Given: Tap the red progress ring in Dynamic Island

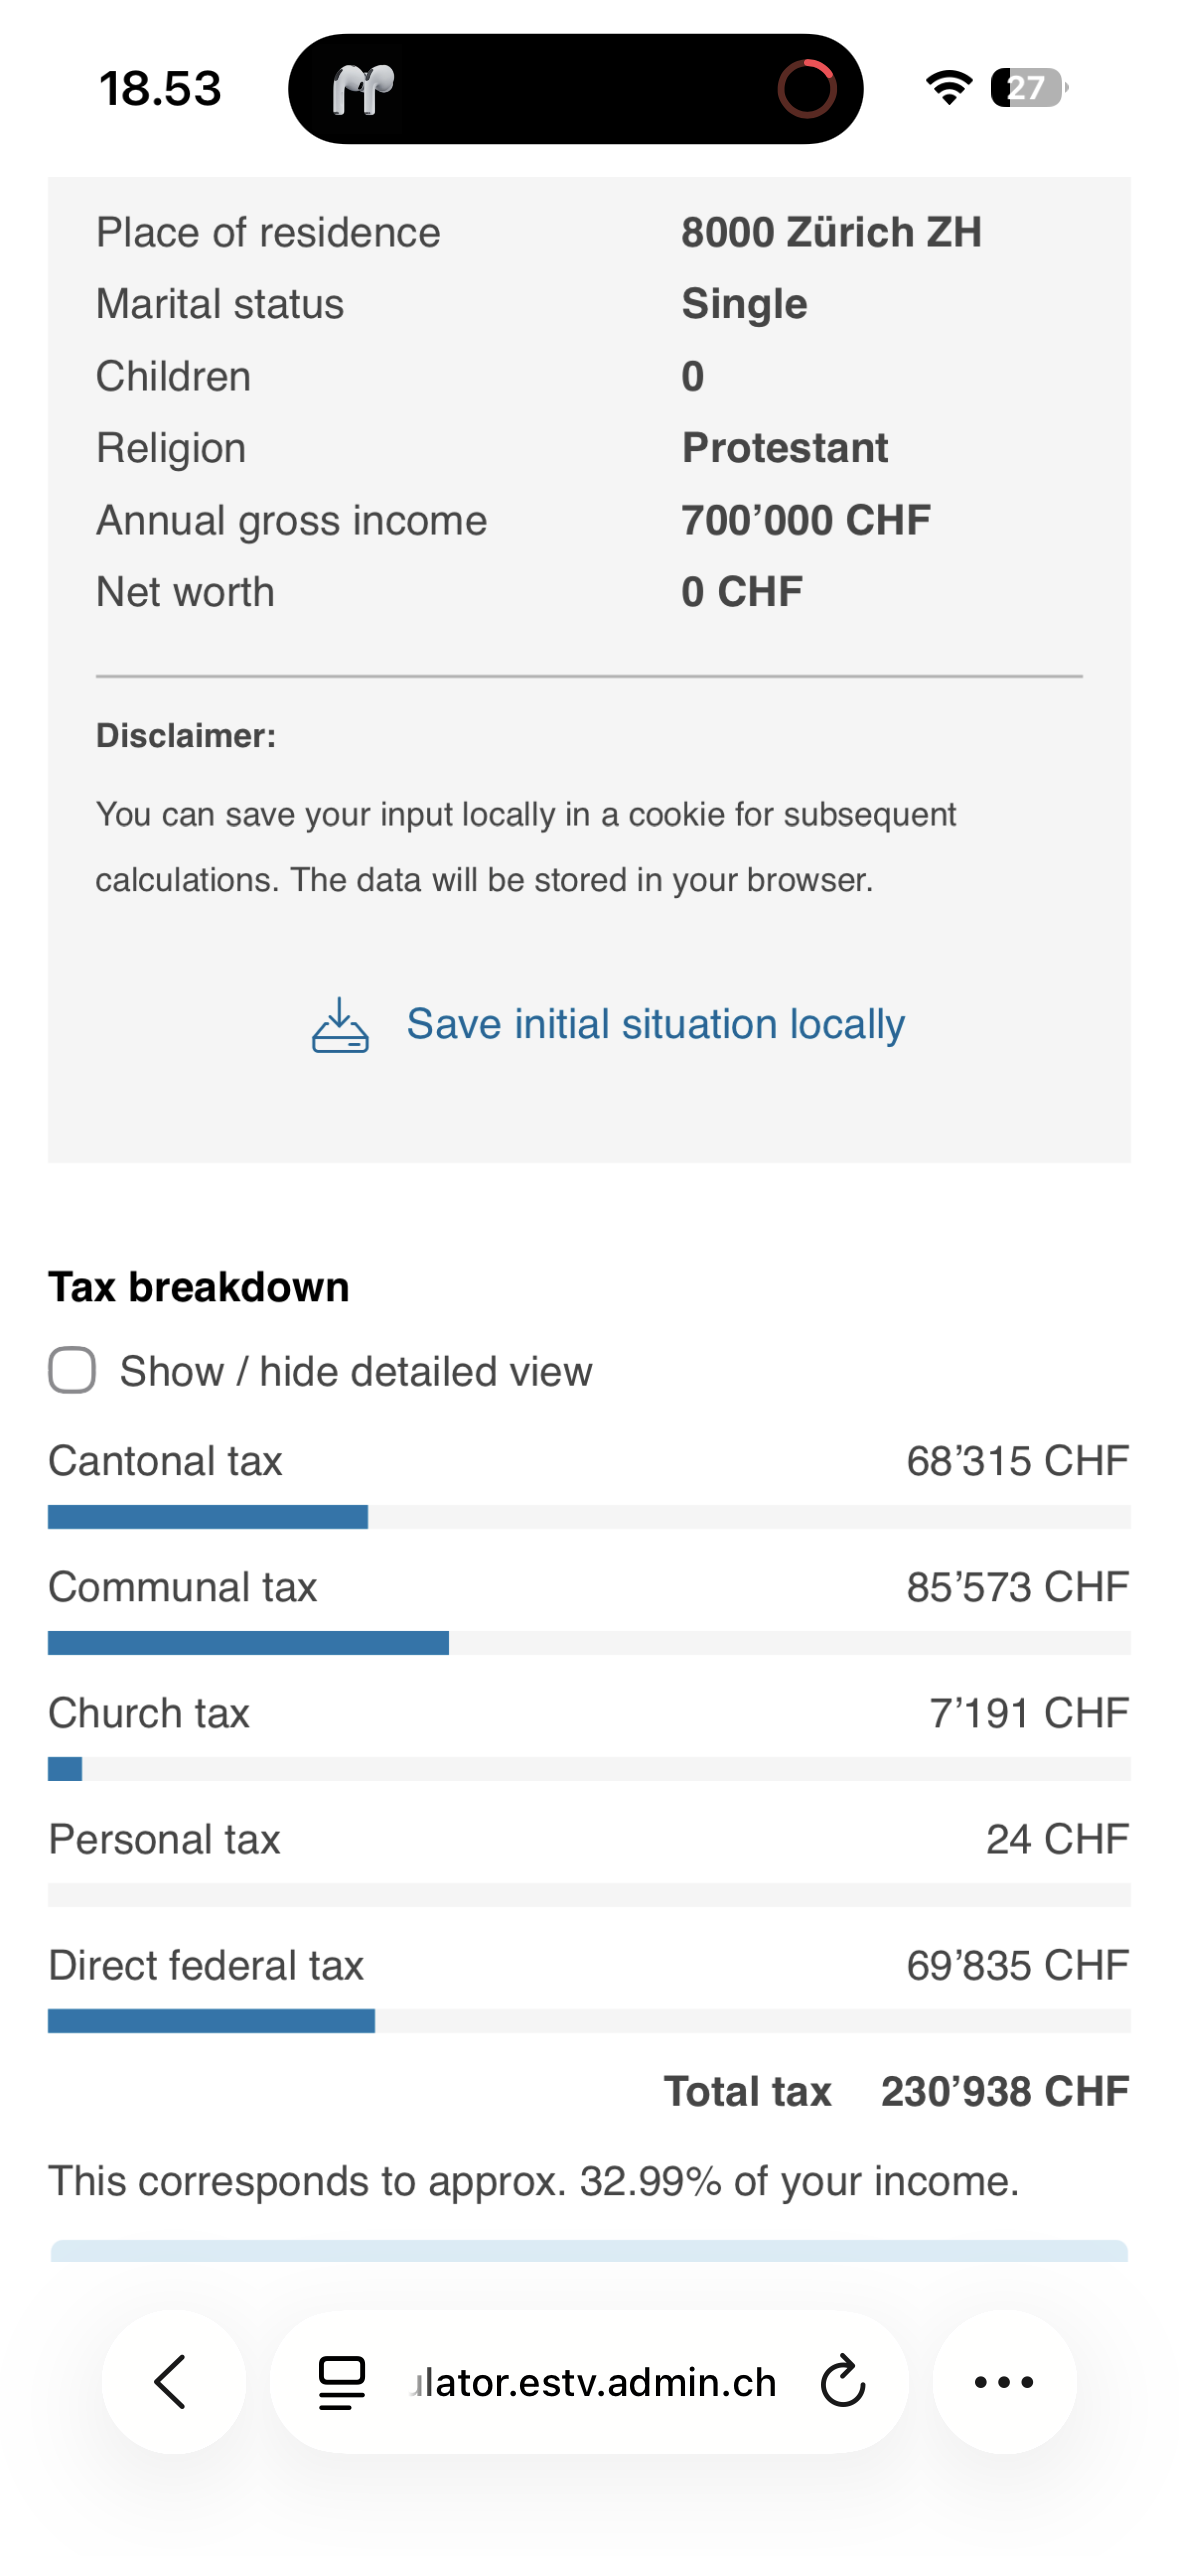Looking at the screenshot, I should [806, 89].
